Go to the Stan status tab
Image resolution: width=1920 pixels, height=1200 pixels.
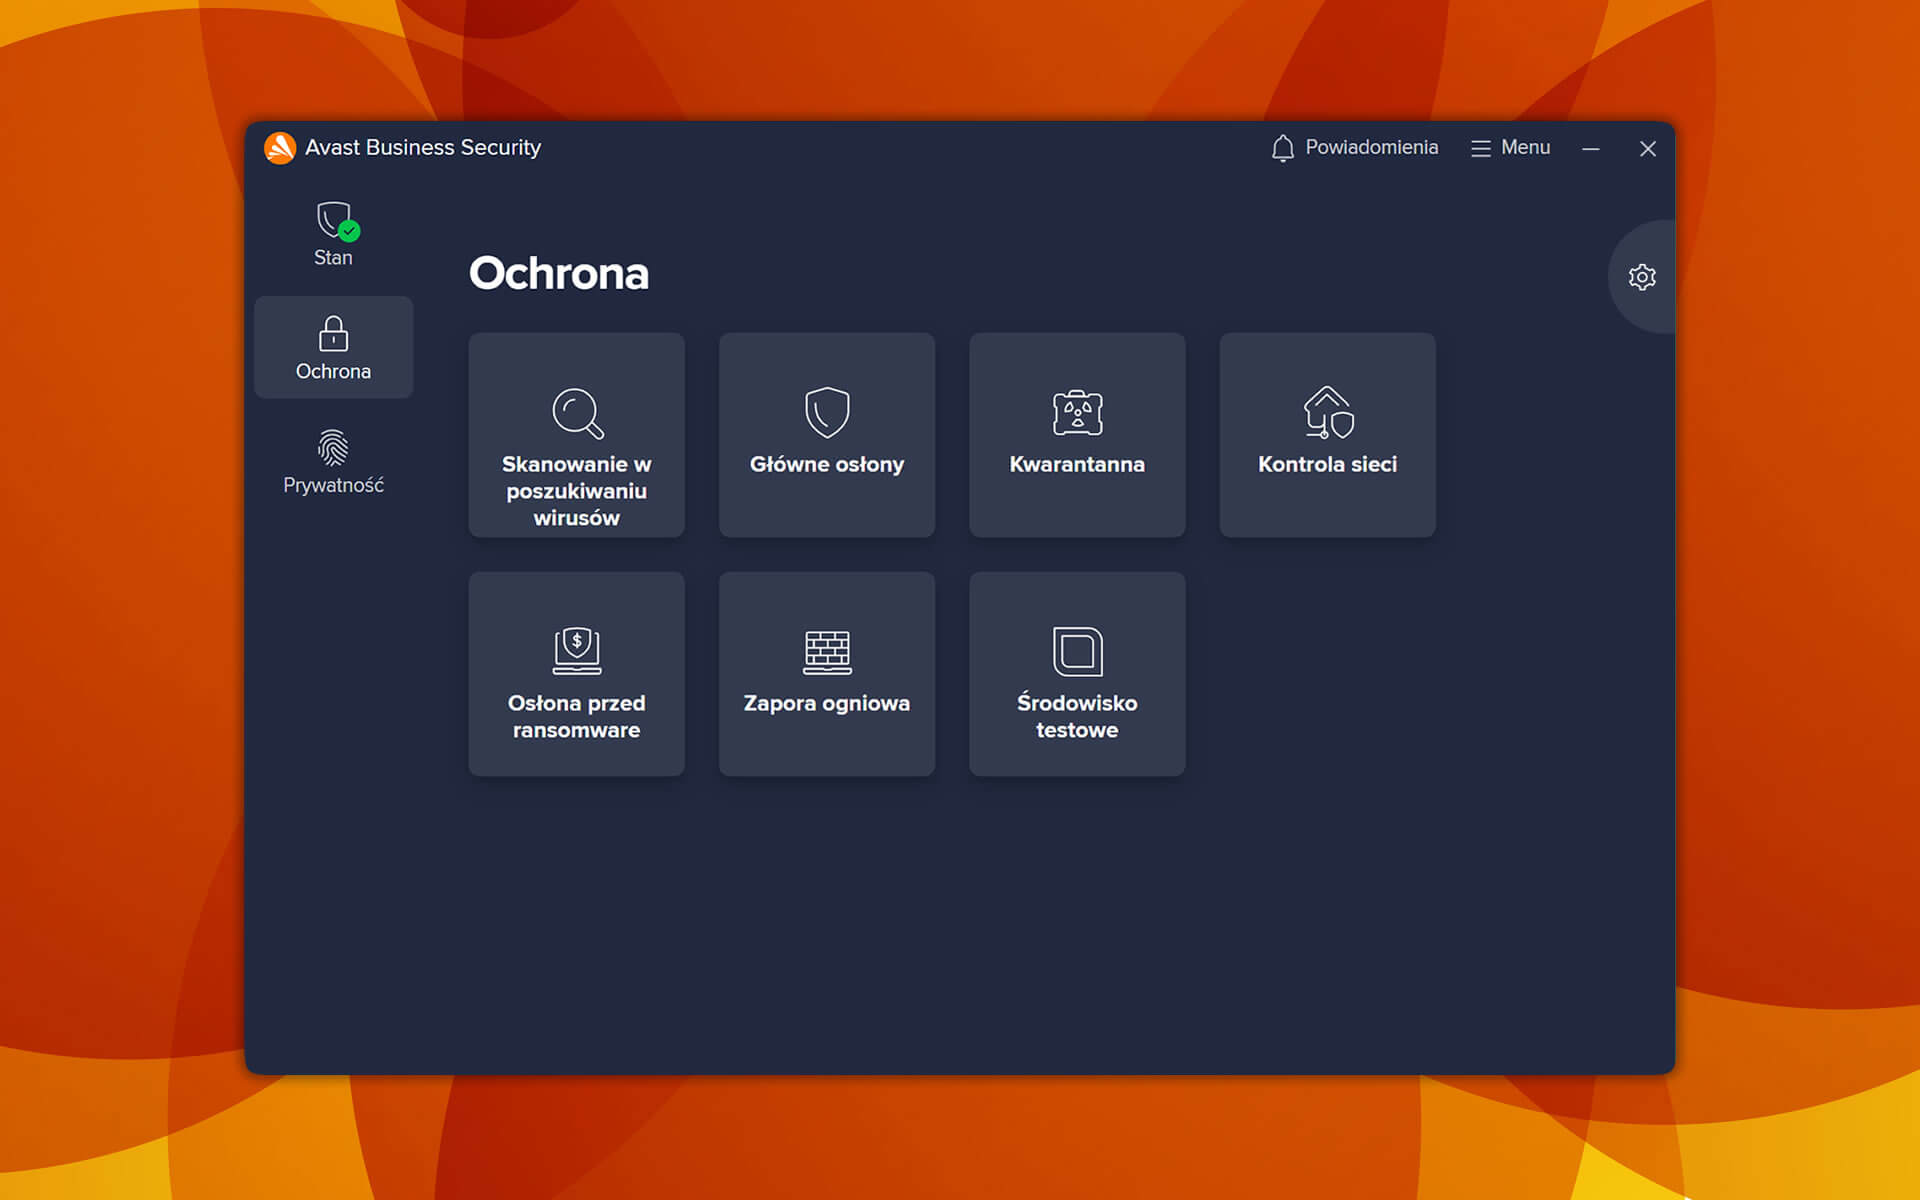coord(333,234)
